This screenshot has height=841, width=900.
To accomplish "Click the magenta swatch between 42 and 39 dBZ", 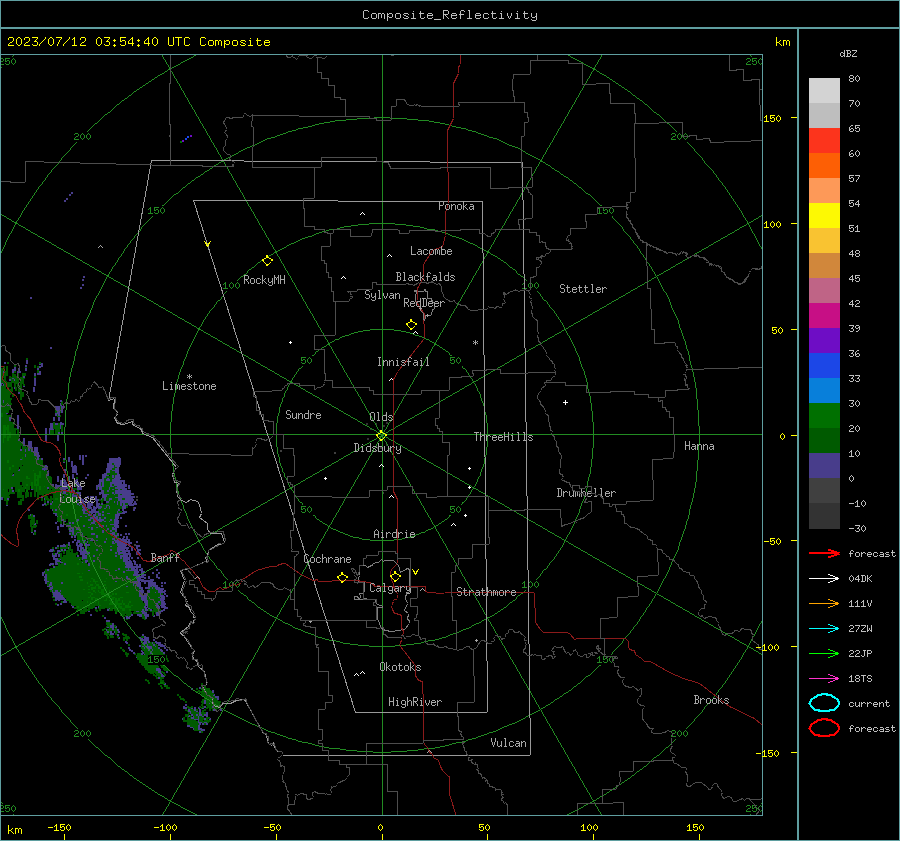I will (x=824, y=316).
